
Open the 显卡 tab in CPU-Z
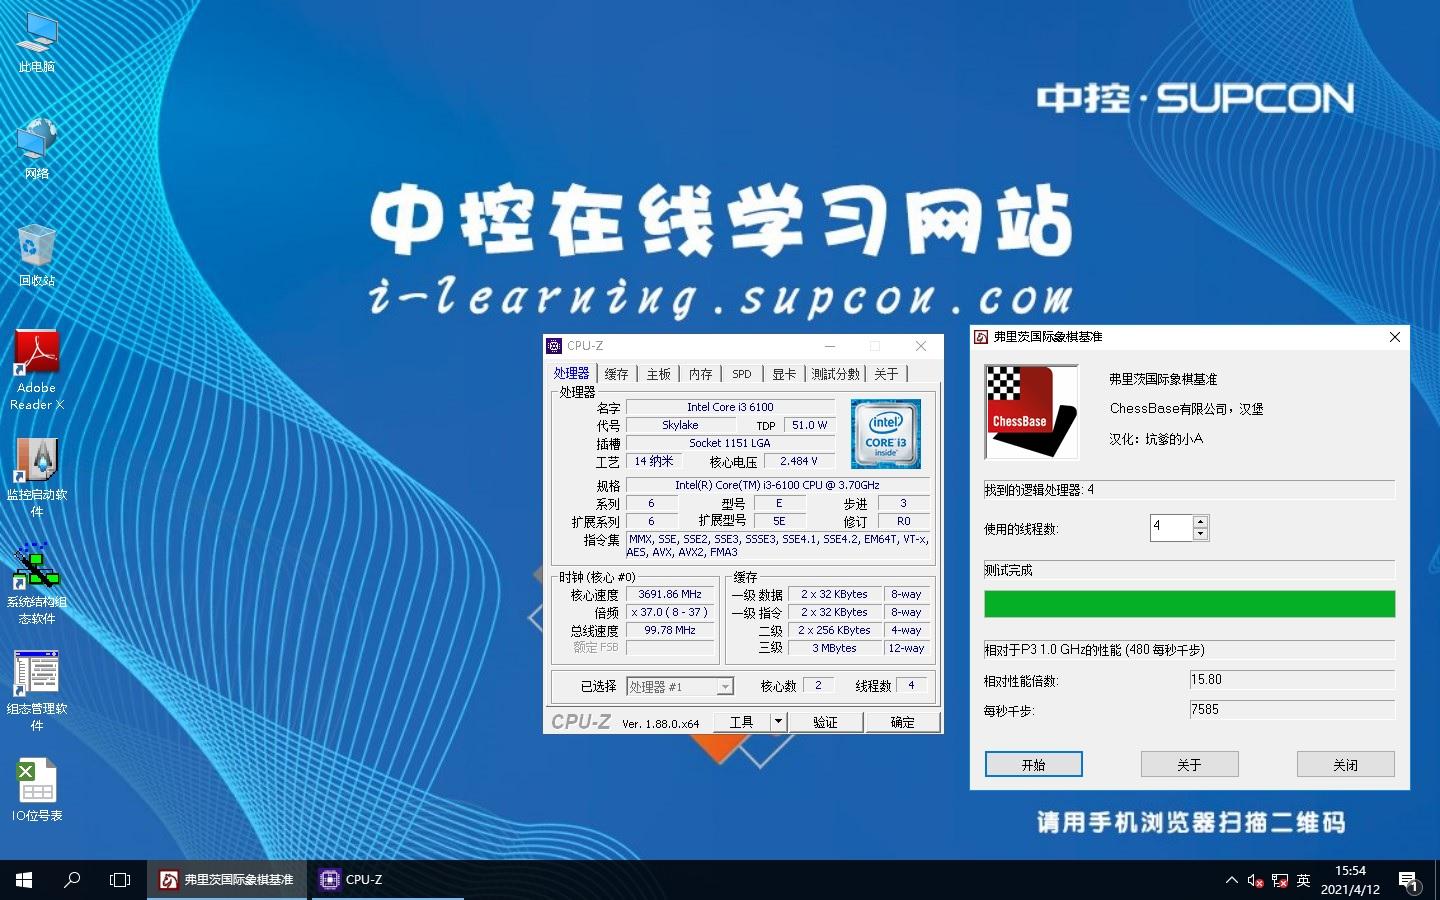pos(784,373)
